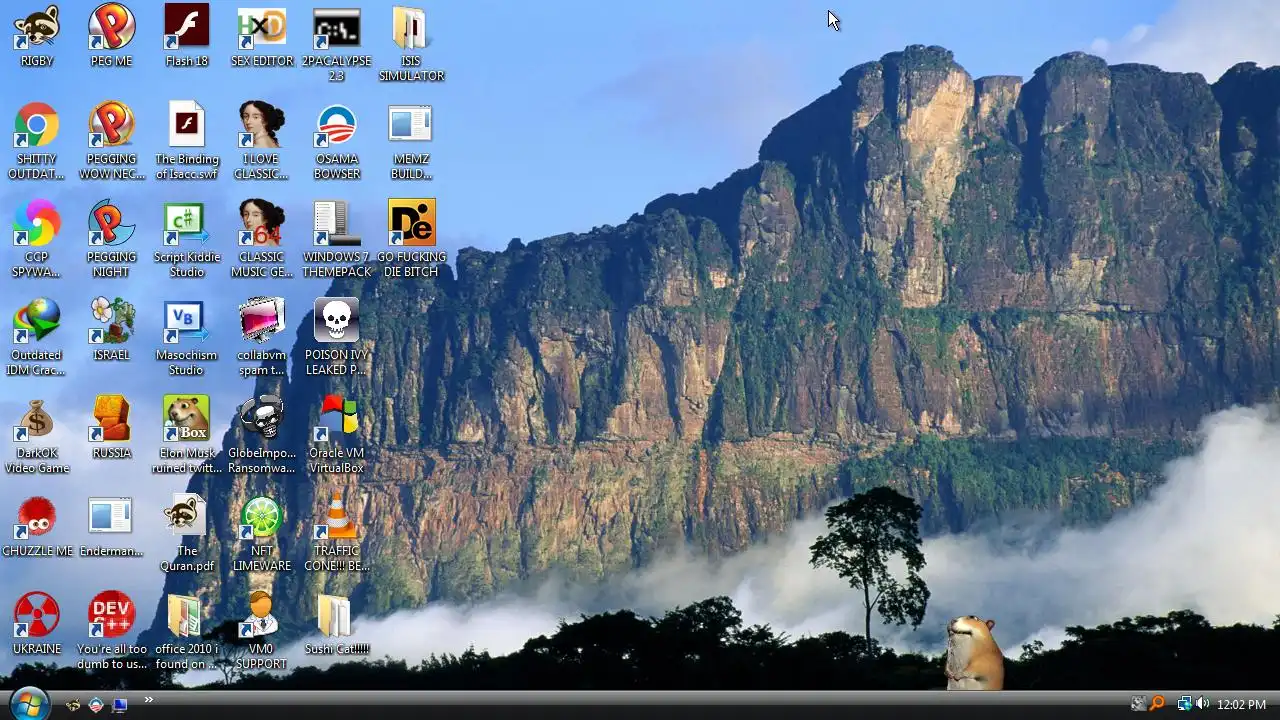Open the office 2010 i found on... folder

click(187, 615)
